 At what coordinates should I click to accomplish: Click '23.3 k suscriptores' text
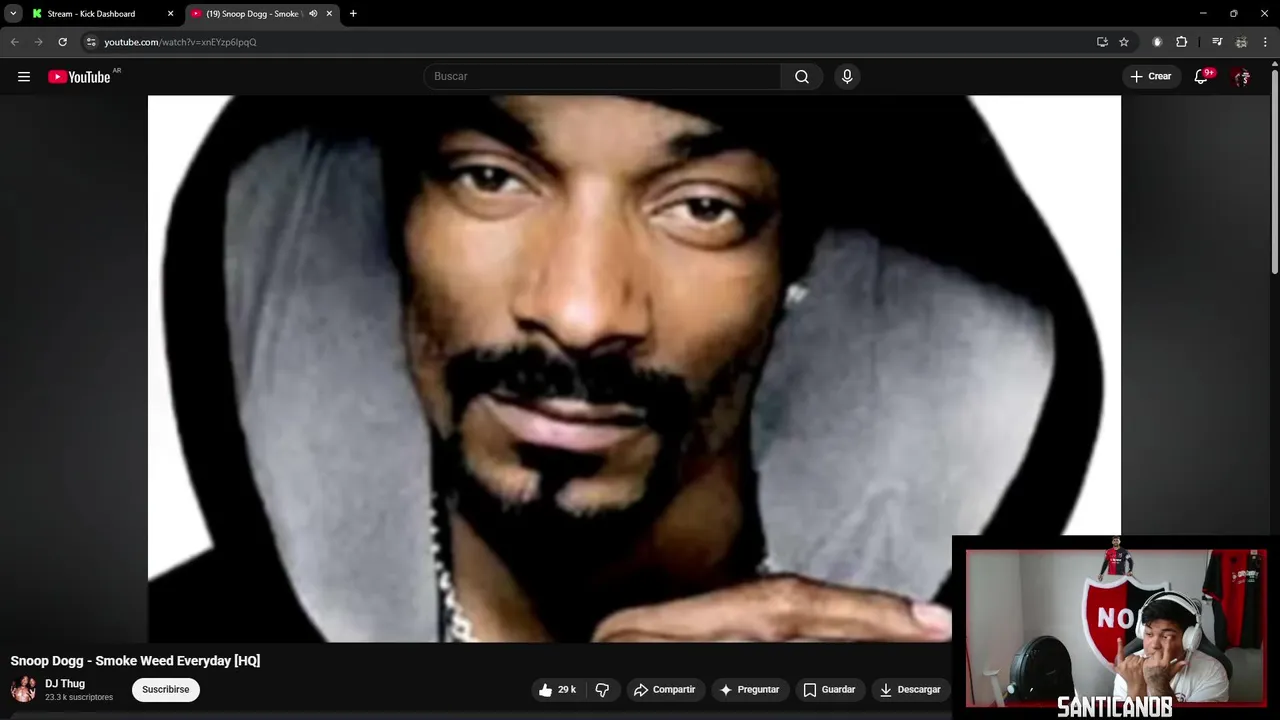coord(79,697)
